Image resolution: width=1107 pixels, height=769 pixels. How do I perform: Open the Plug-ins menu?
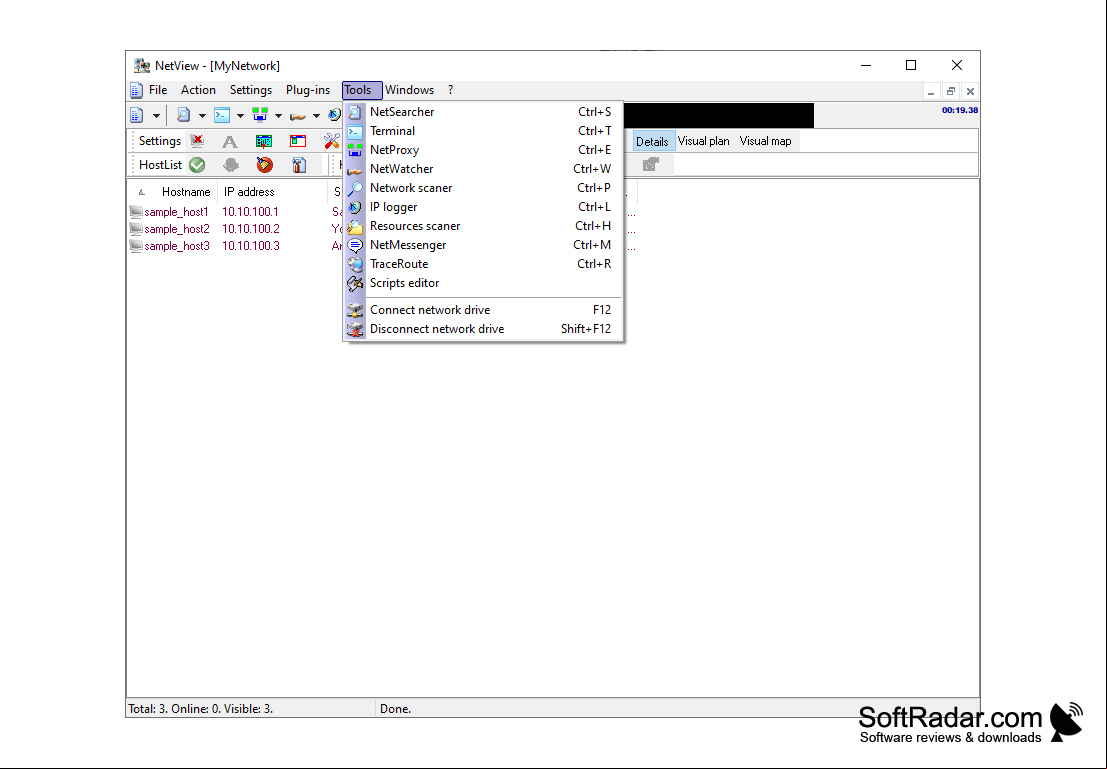click(308, 90)
